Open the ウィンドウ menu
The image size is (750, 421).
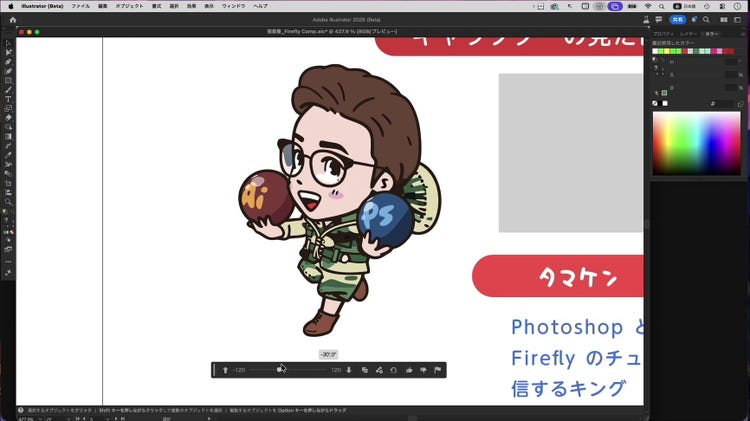pyautogui.click(x=233, y=5)
